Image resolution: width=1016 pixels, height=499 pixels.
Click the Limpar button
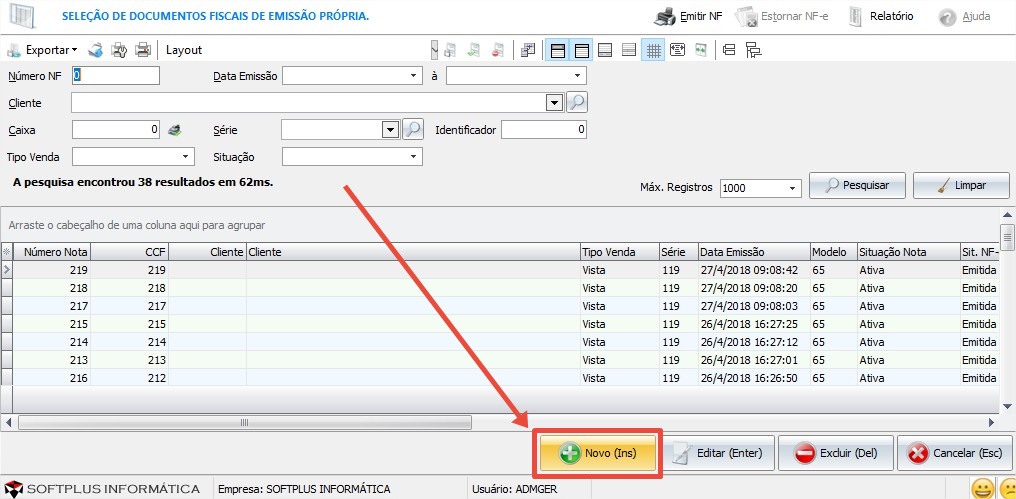click(x=961, y=185)
